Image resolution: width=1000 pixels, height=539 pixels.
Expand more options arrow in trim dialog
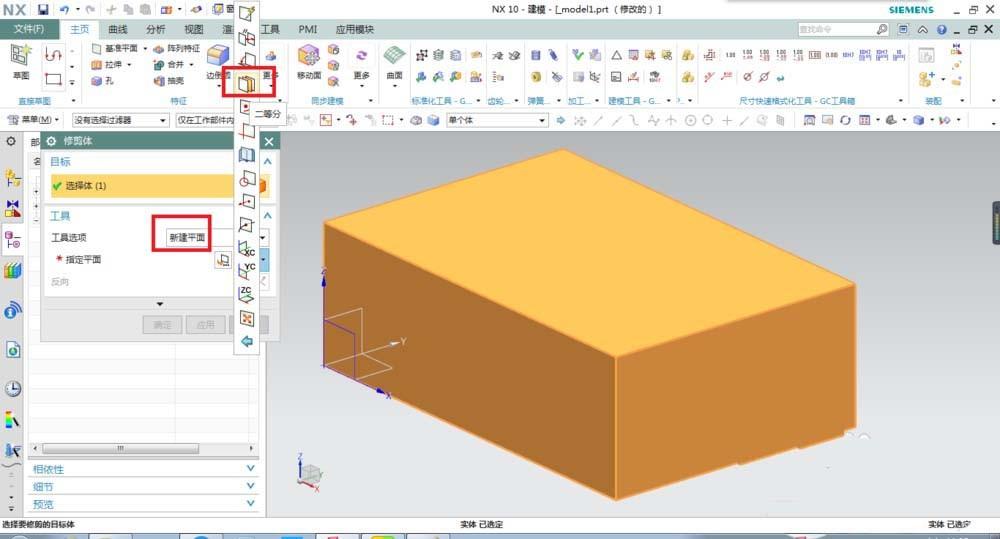coord(158,304)
